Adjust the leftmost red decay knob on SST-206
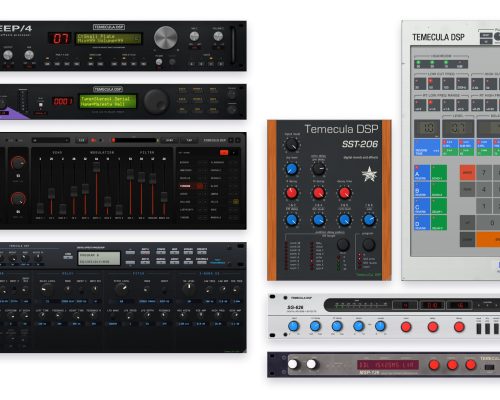Image resolution: width=500 pixels, height=400 pixels. pos(292,193)
